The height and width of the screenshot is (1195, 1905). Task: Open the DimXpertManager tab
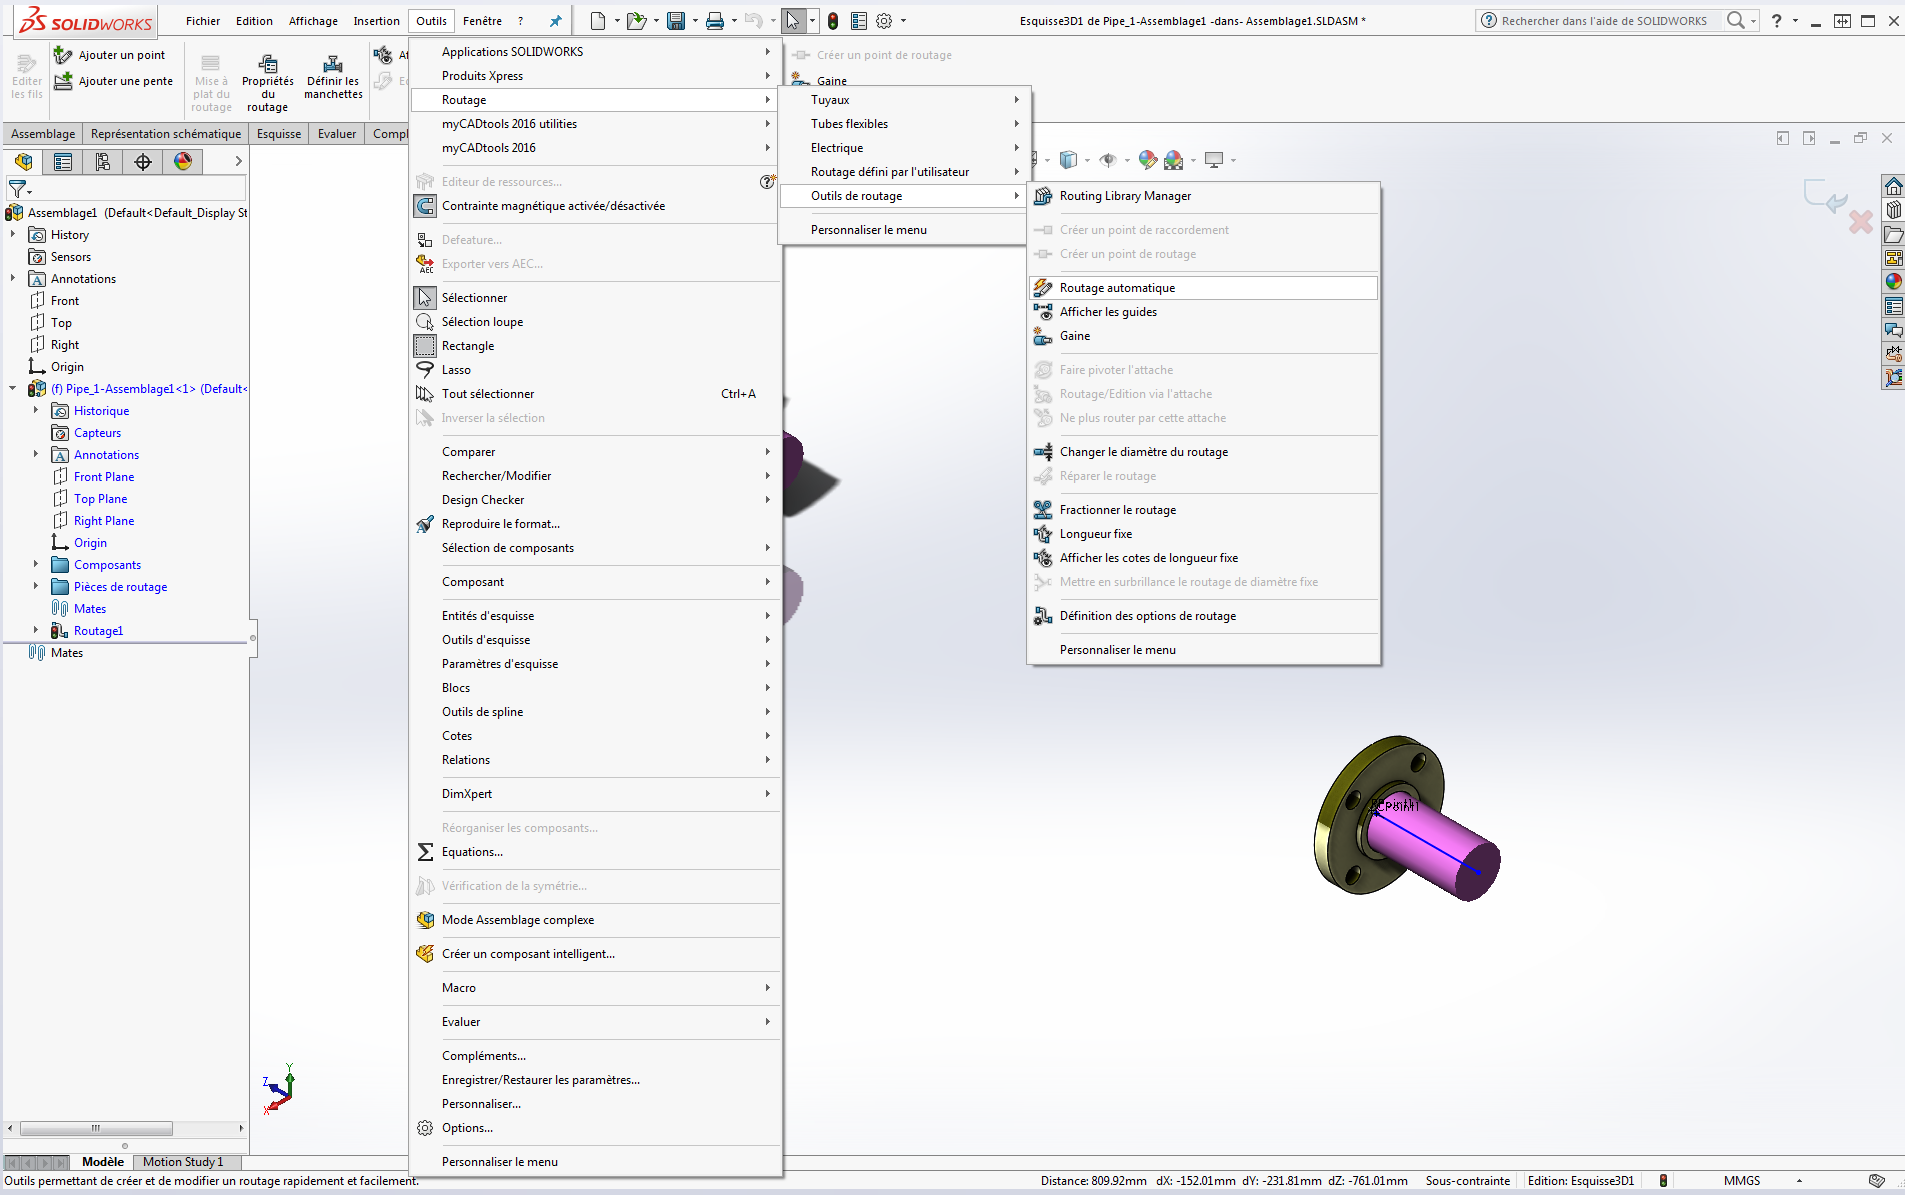point(143,162)
